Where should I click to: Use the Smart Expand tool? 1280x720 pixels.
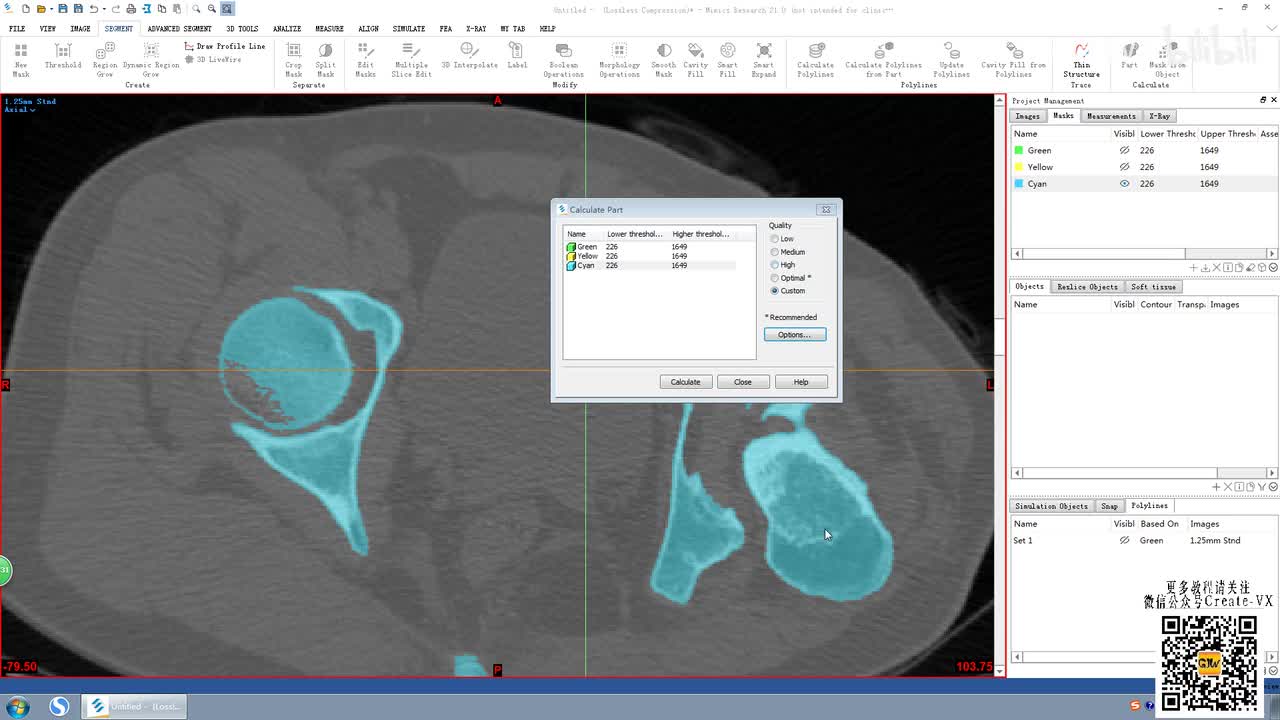click(764, 60)
